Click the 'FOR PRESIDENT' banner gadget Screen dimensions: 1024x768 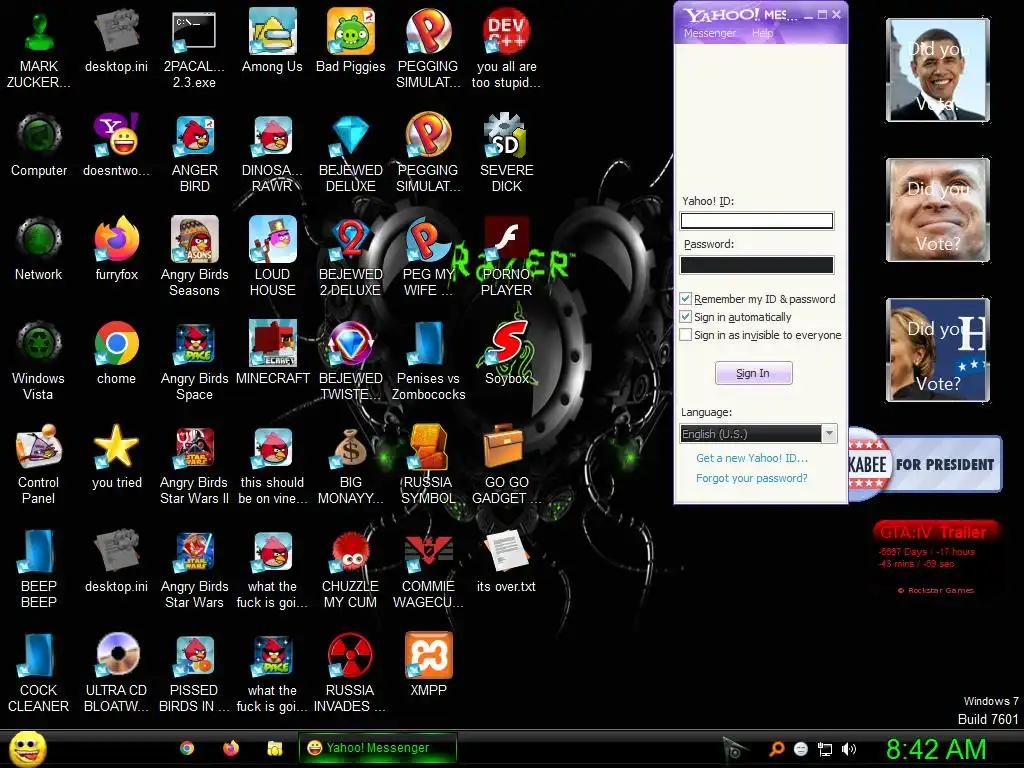click(925, 464)
